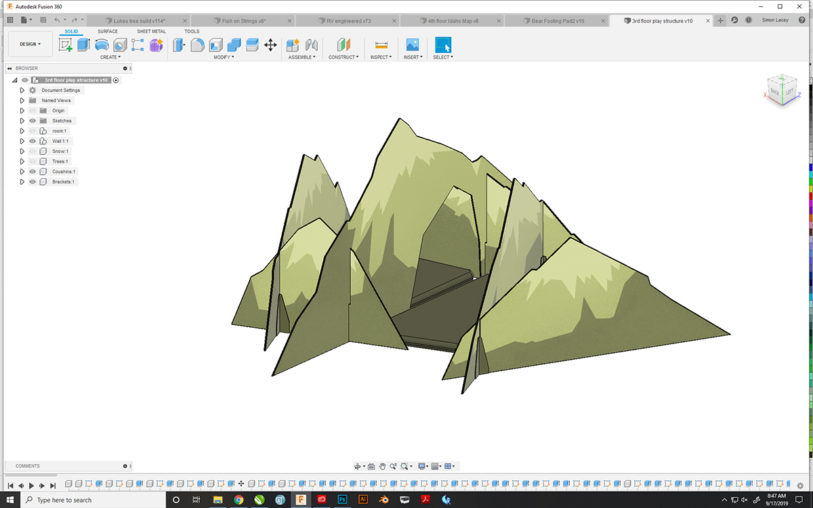
Task: Click the New Component icon
Action: (292, 45)
